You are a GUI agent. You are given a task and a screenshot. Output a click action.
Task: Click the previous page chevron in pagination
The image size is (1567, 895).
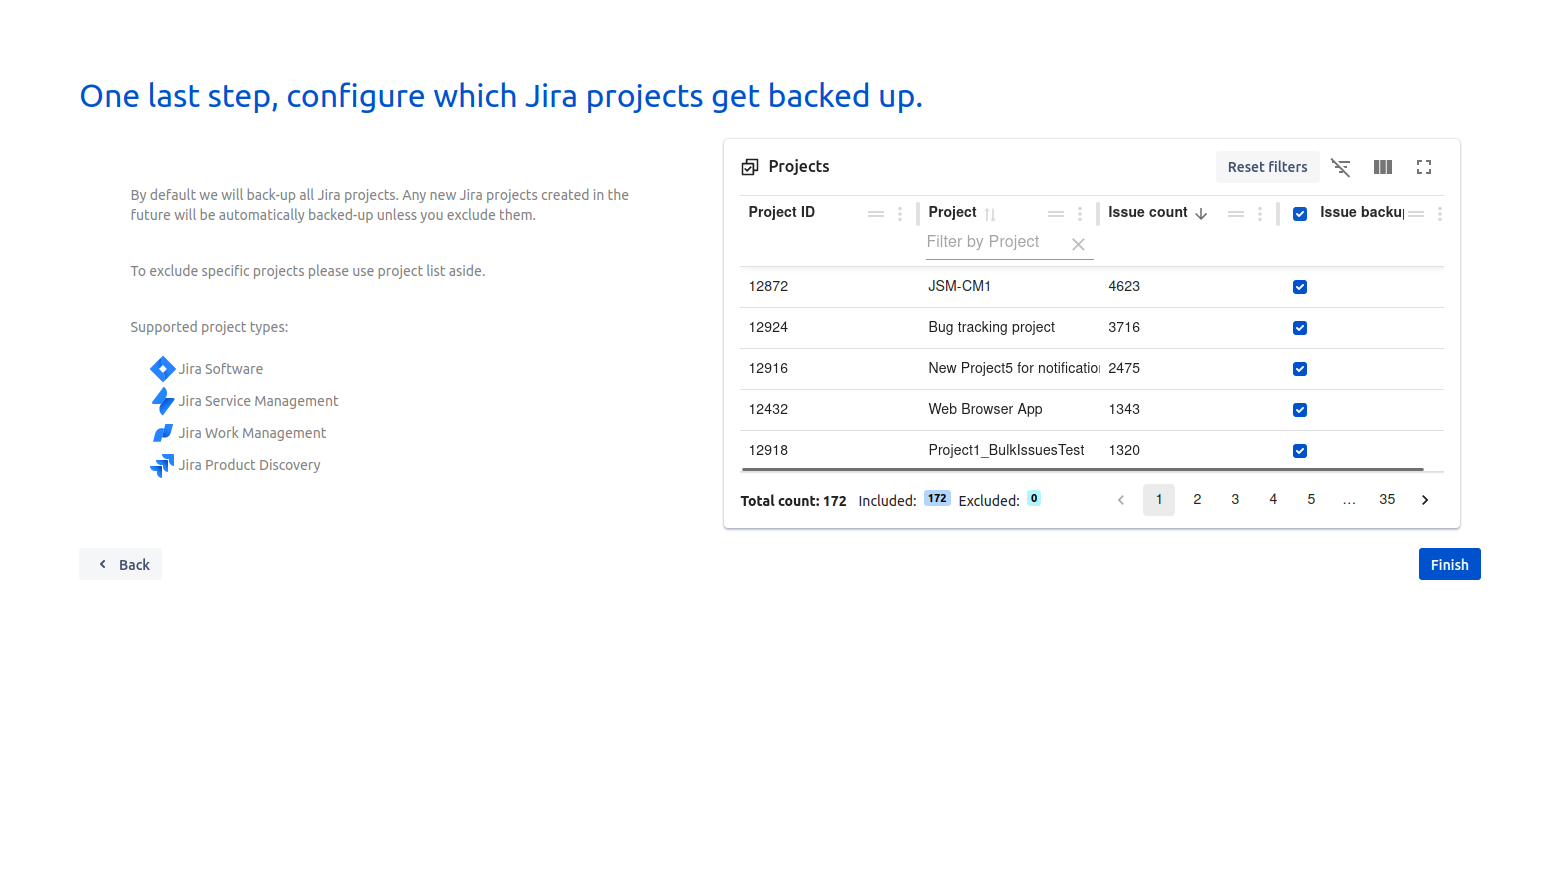click(x=1121, y=499)
